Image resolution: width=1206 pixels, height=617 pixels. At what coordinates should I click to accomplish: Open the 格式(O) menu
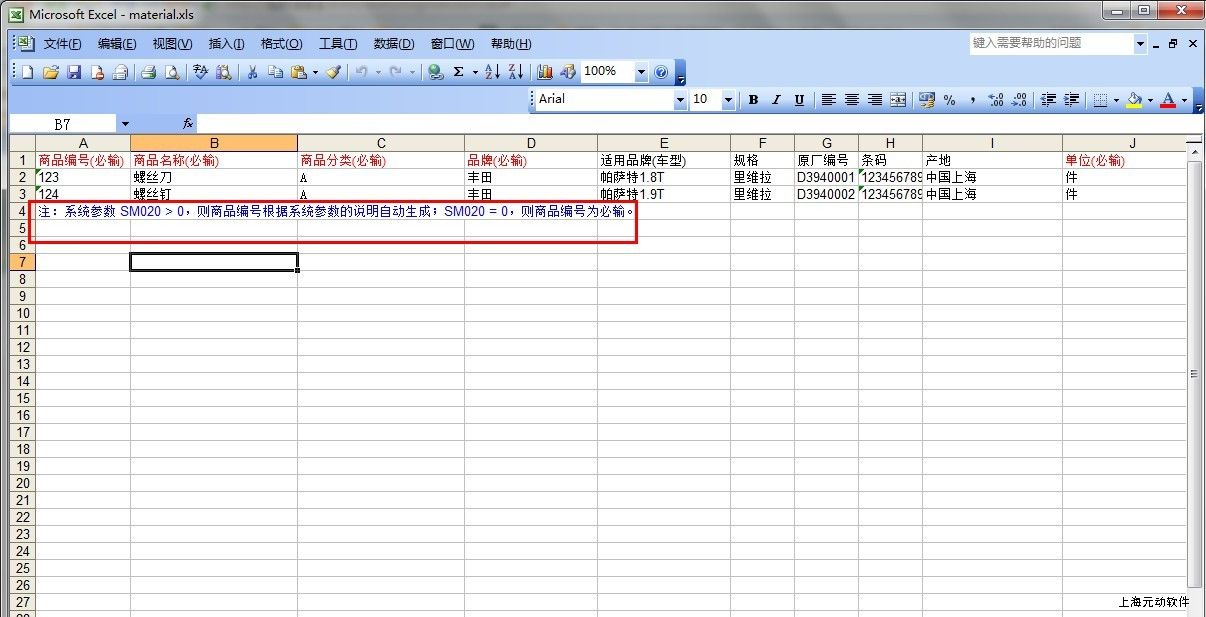point(281,44)
